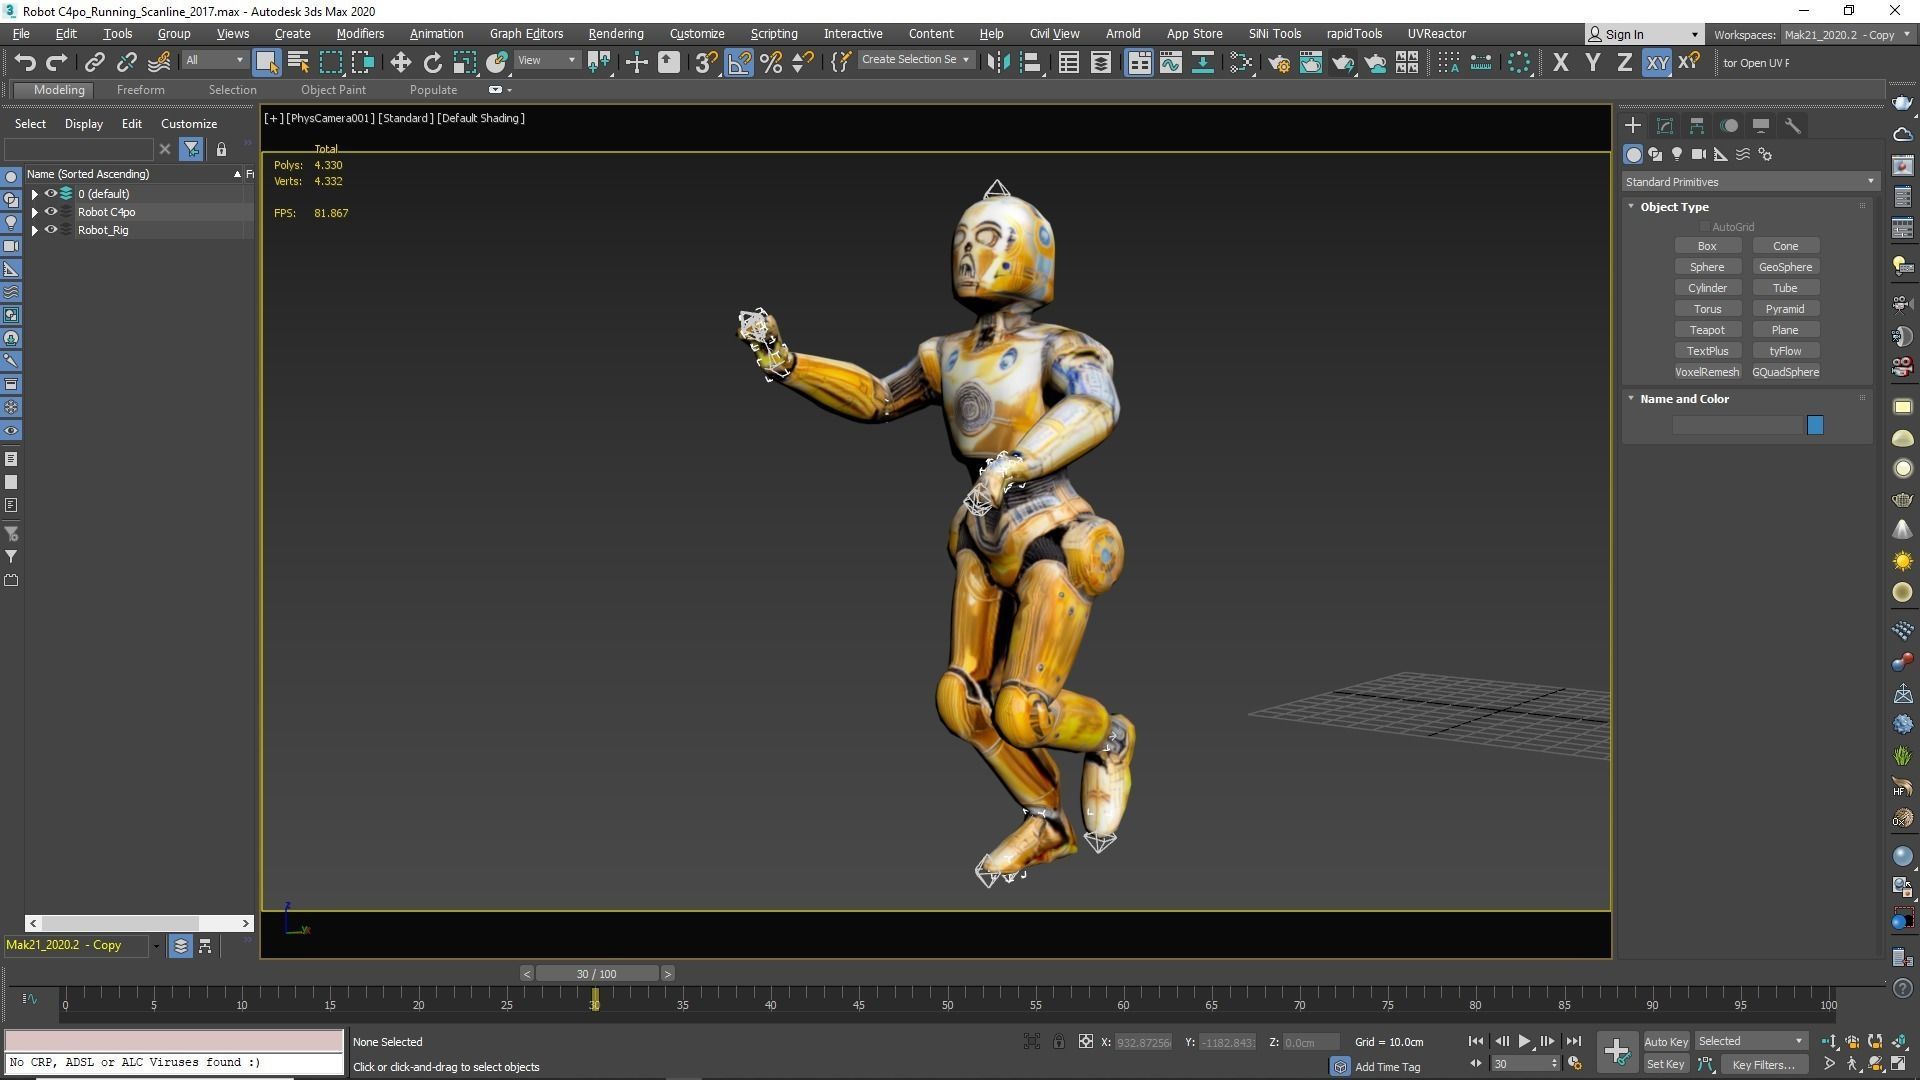
Task: Open Key Filters dialog
Action: coord(1763,1065)
